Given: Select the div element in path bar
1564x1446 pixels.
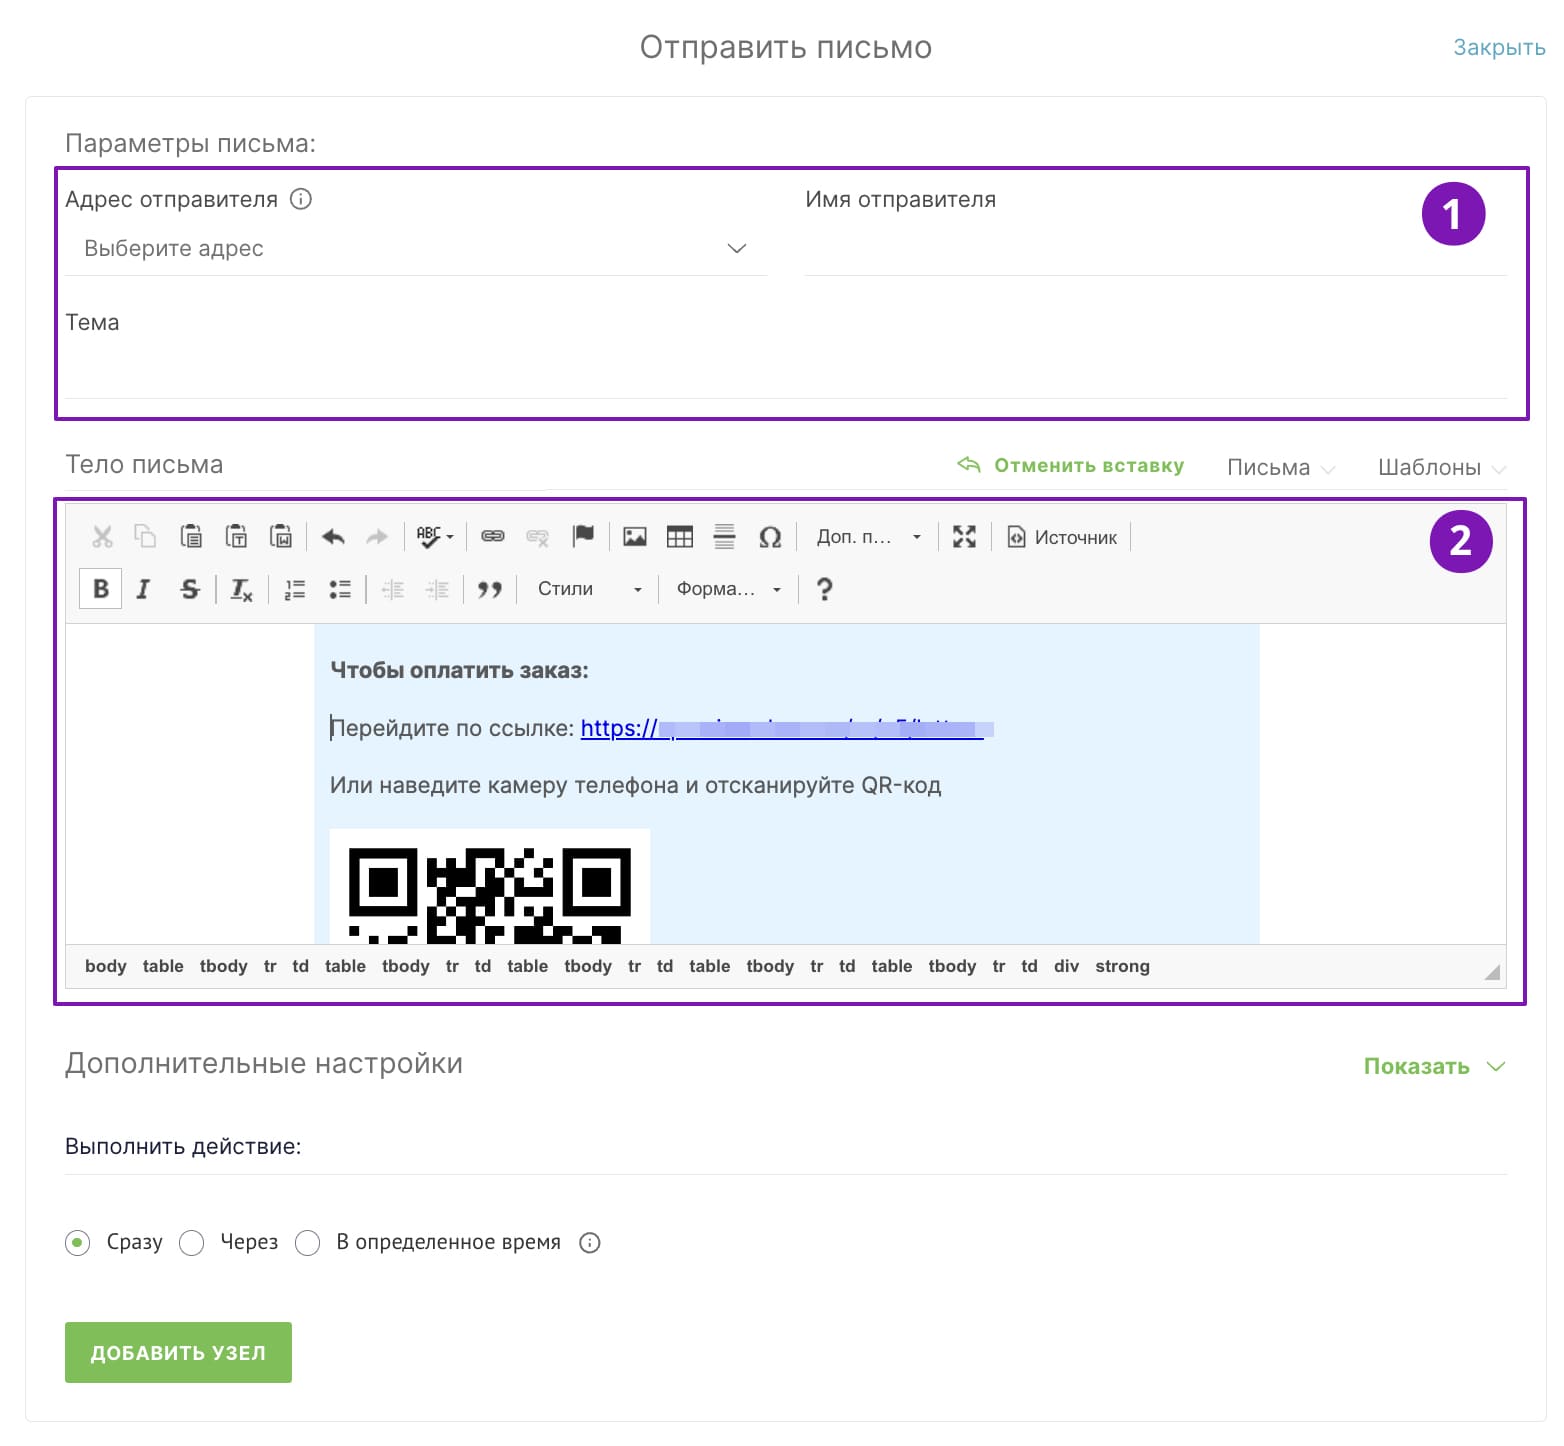Looking at the screenshot, I should pyautogui.click(x=1066, y=966).
